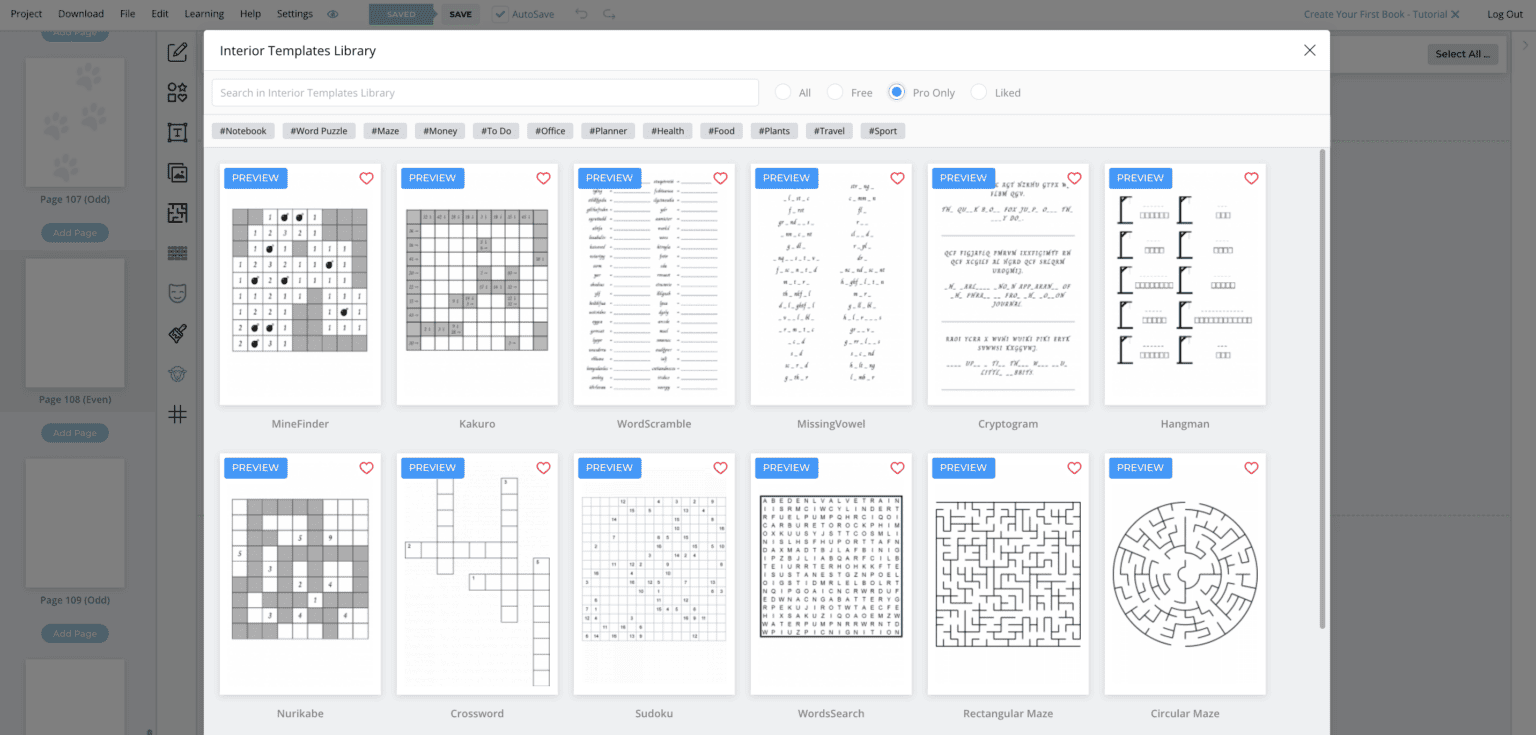Toggle the AutoSave checkbox
The width and height of the screenshot is (1536, 735).
click(x=500, y=14)
